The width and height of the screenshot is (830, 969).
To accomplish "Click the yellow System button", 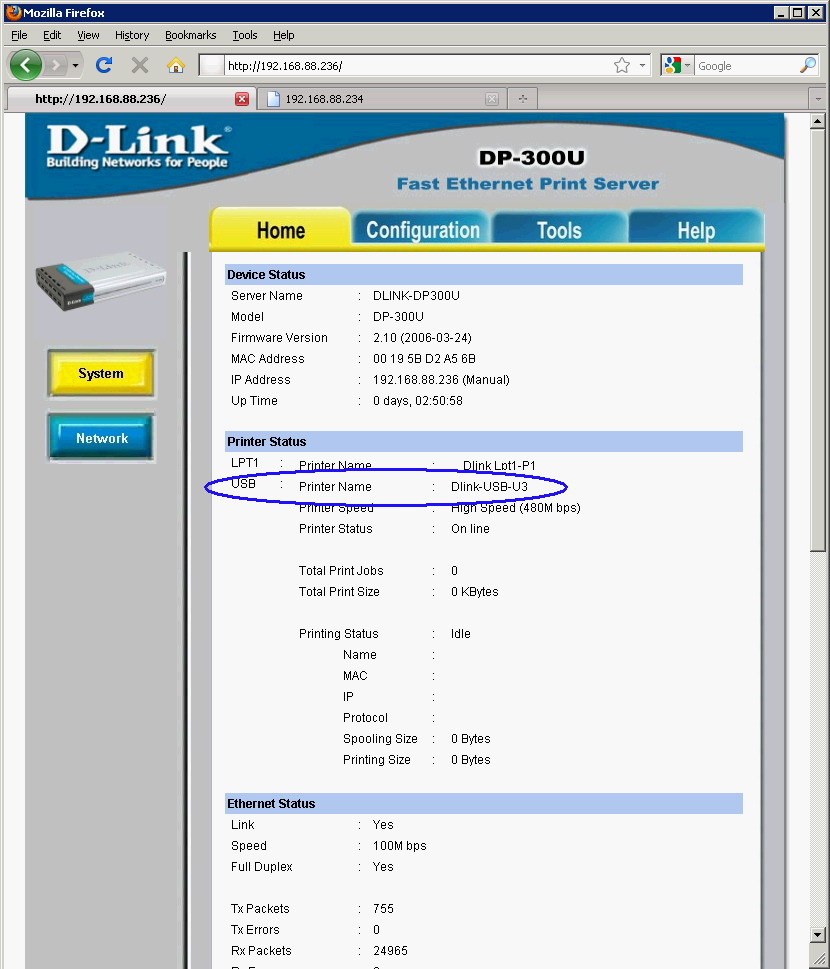I will [101, 373].
